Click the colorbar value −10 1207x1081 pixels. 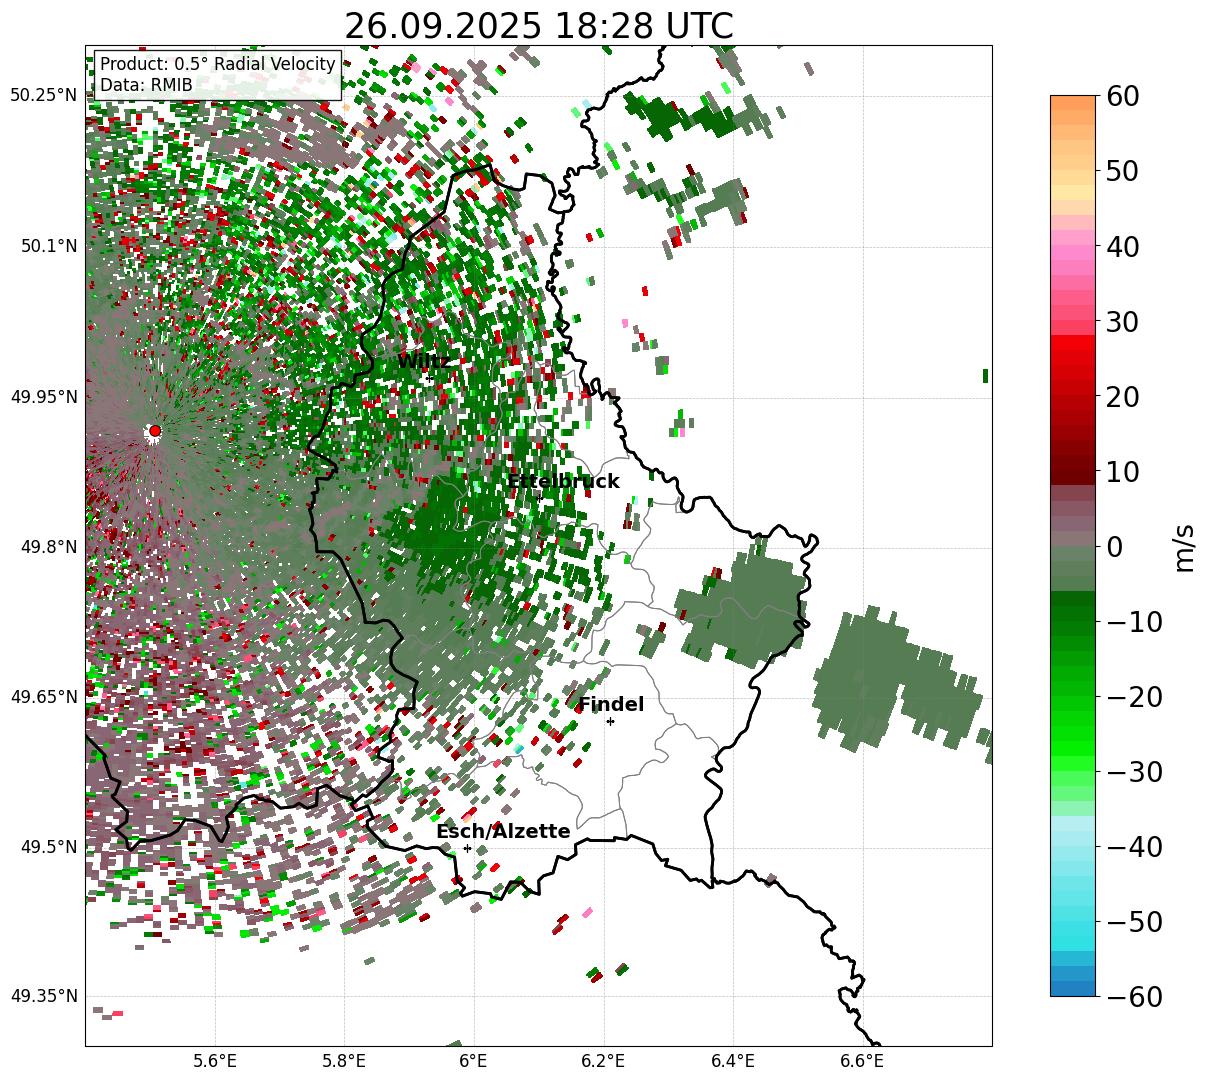tap(1134, 622)
